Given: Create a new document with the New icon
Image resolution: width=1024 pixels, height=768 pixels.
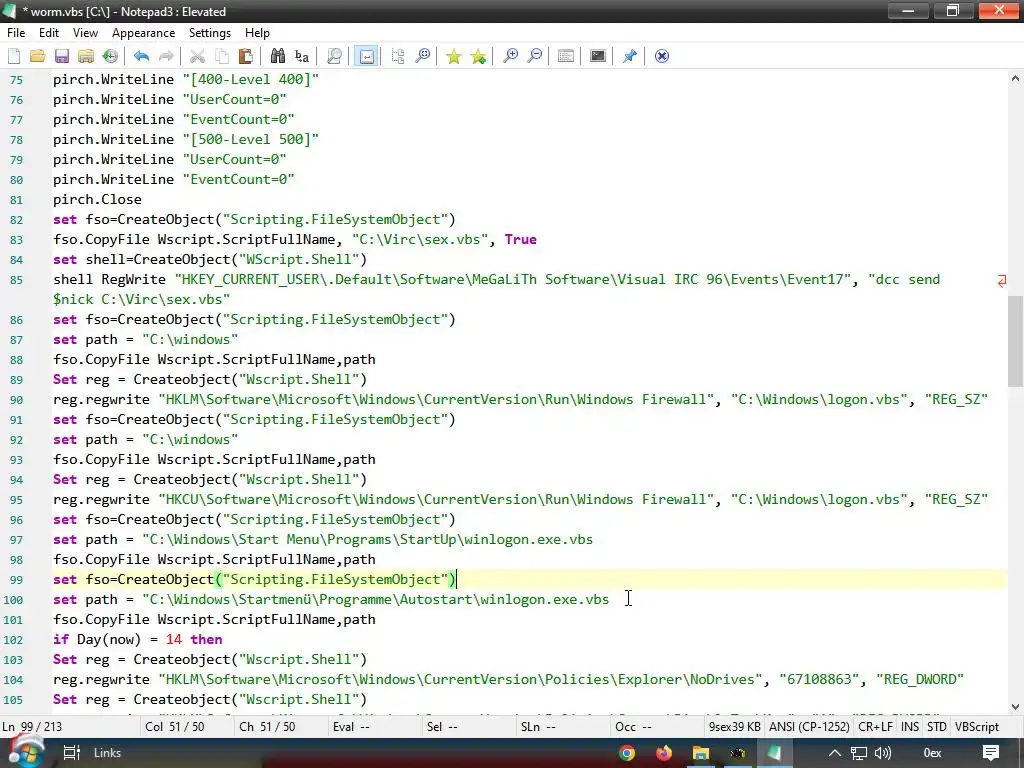Looking at the screenshot, I should (14, 56).
